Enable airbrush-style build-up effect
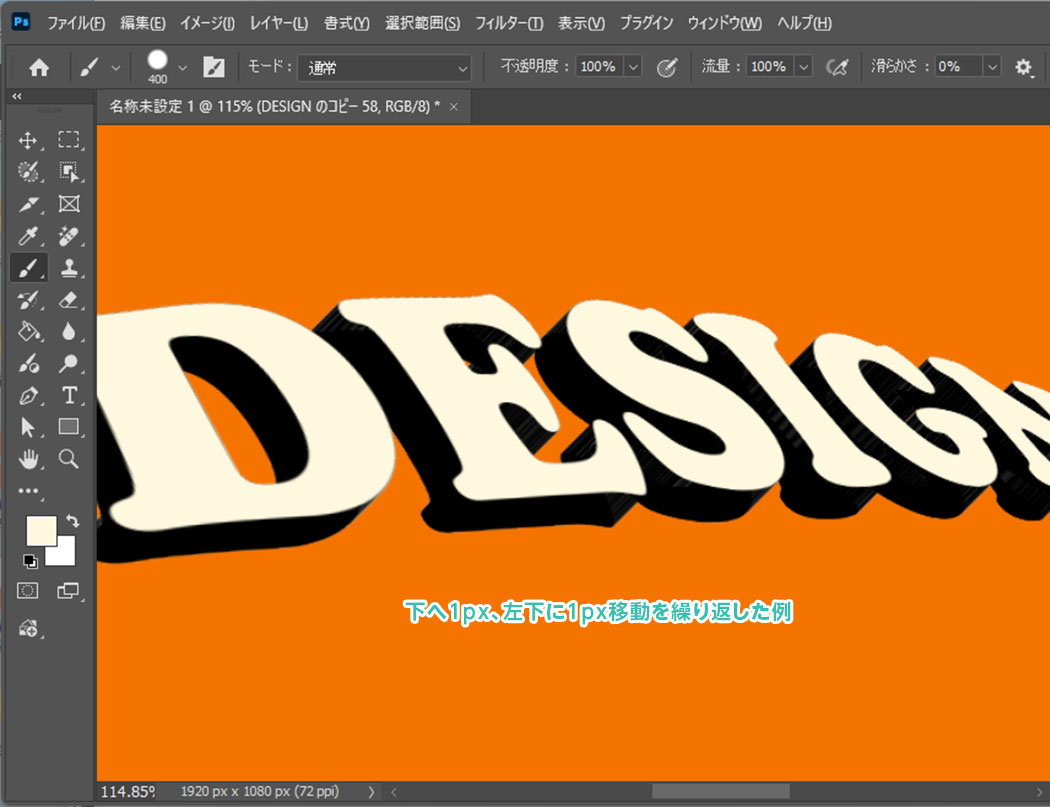The image size is (1050, 807). 837,67
